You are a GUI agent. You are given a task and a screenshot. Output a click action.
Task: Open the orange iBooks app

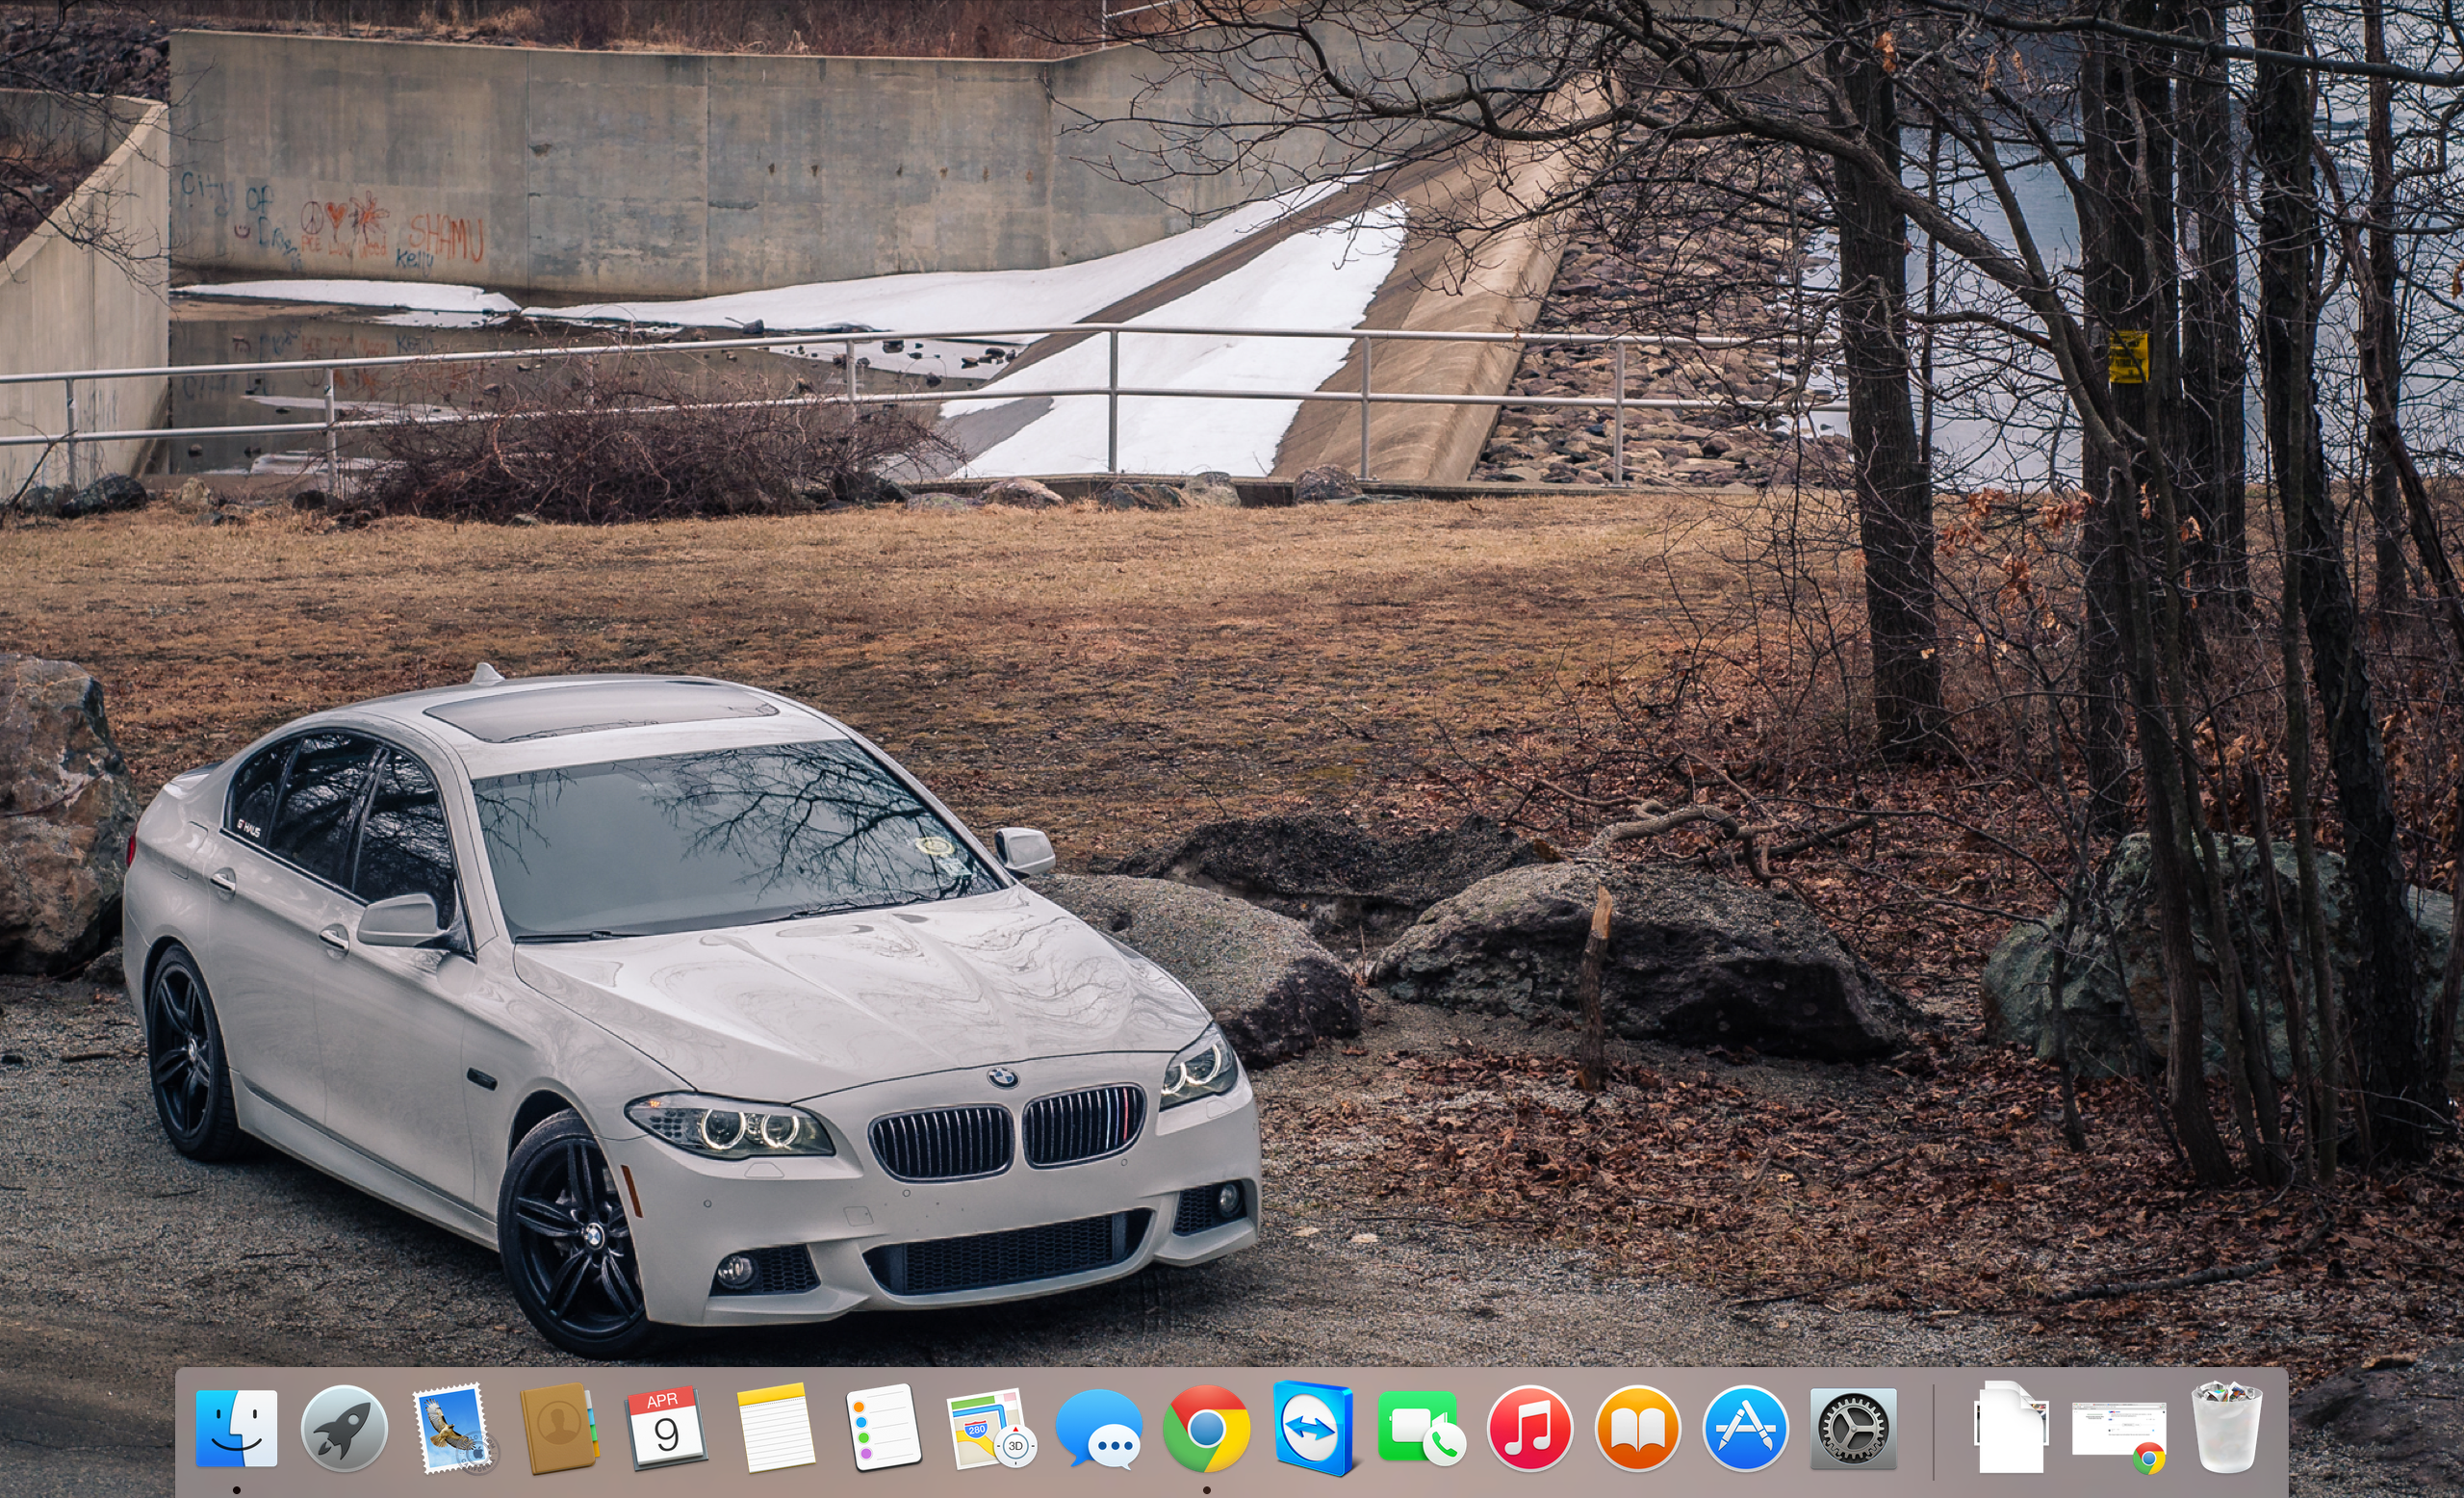coord(1638,1428)
